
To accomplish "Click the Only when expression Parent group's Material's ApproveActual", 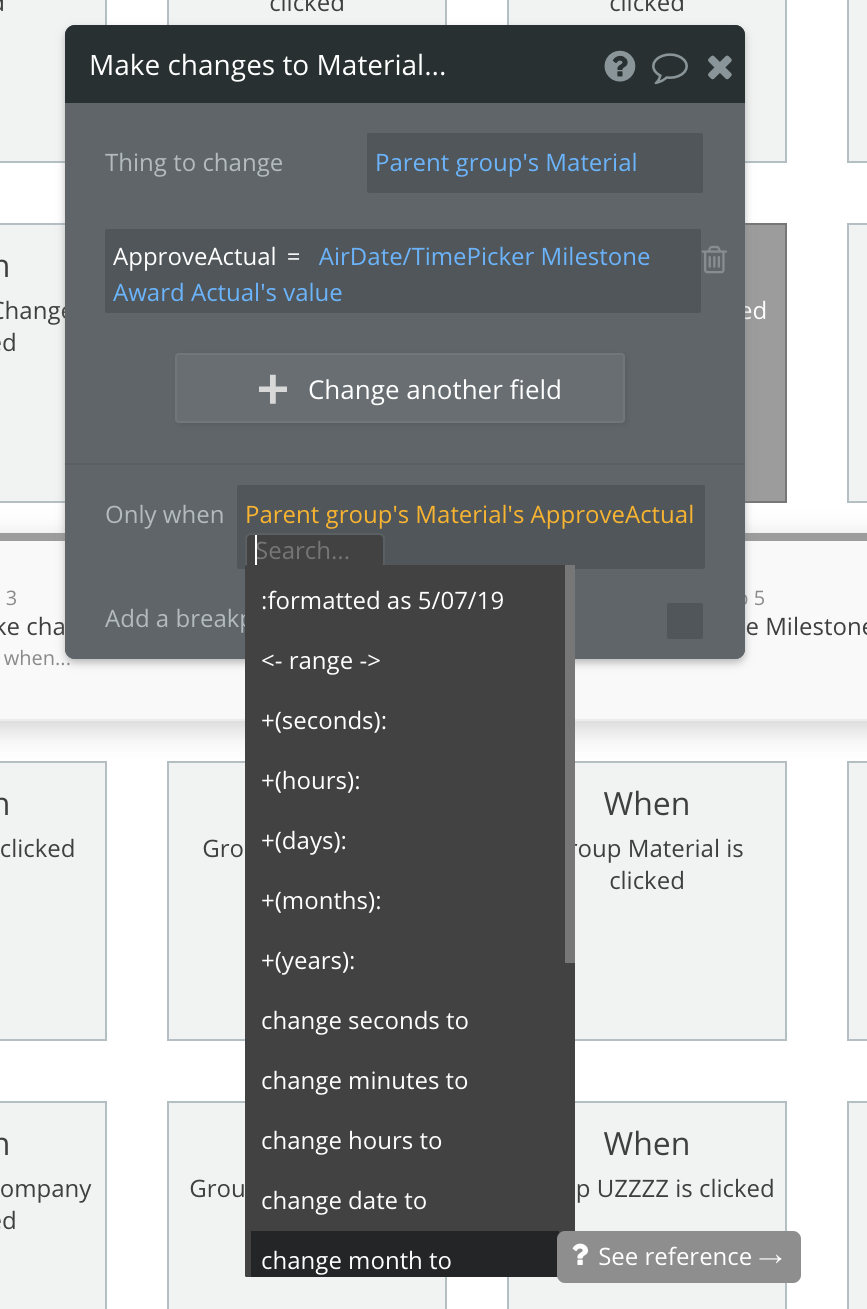I will pos(469,515).
